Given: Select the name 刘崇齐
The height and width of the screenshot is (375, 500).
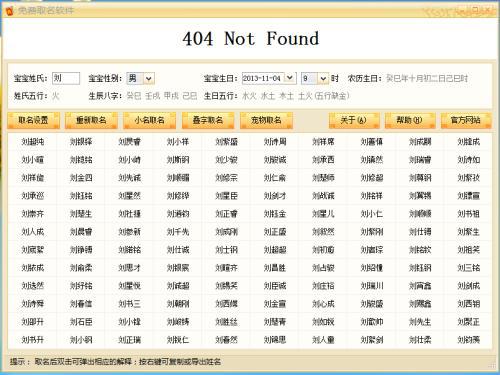Looking at the screenshot, I should click(x=33, y=214).
